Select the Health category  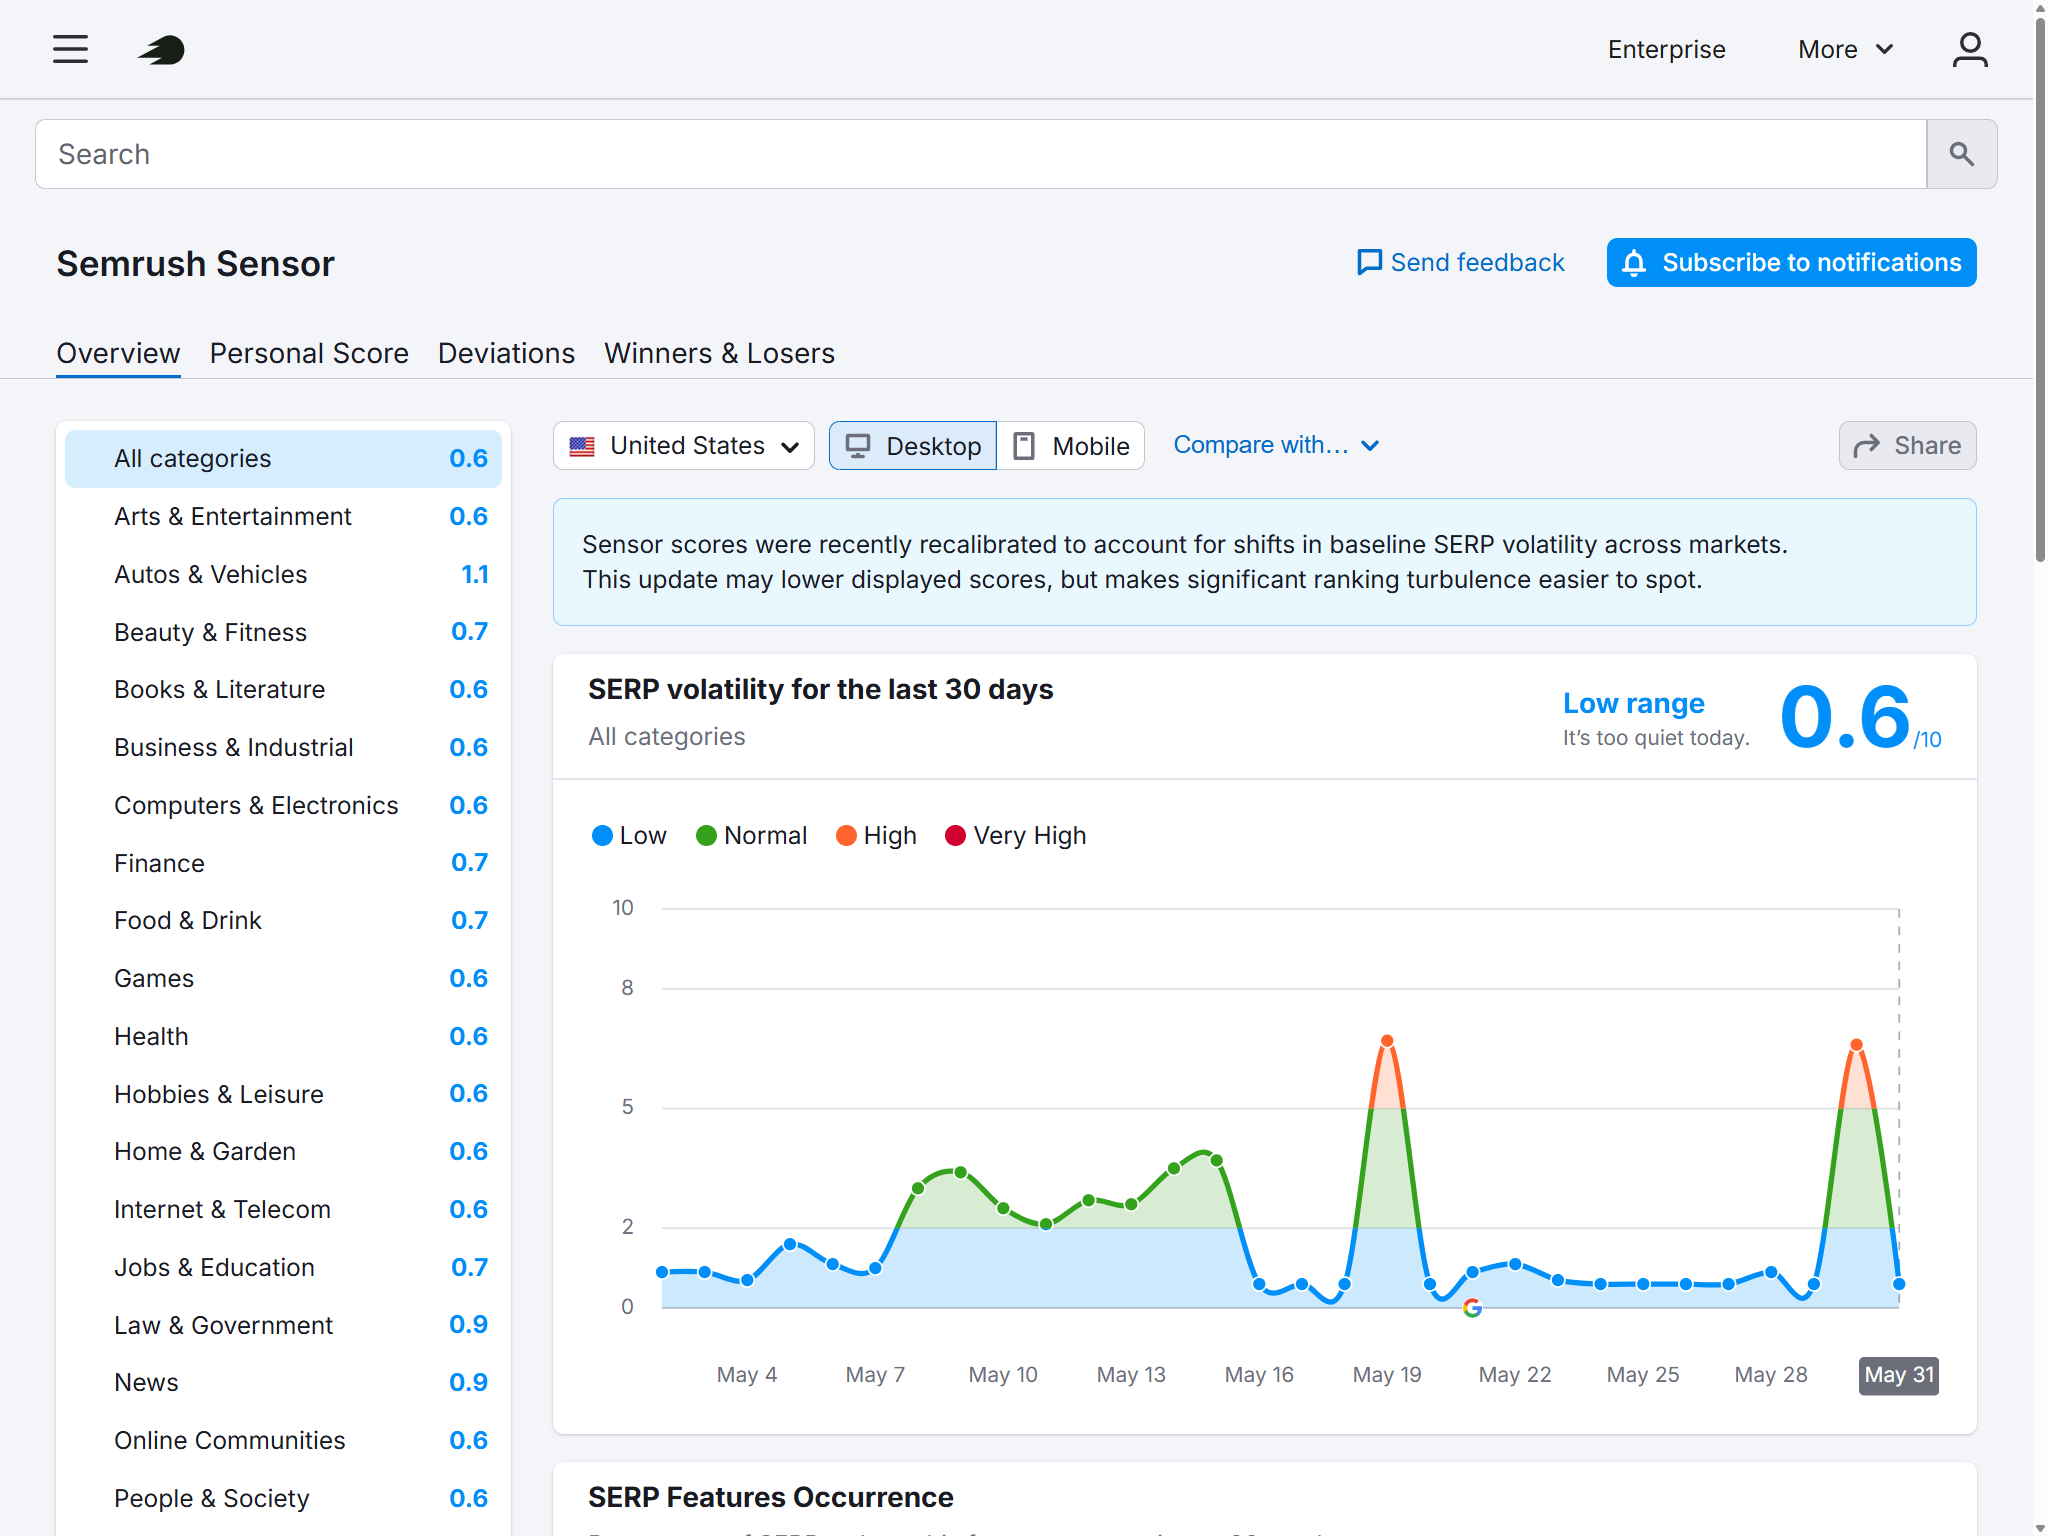(x=283, y=1036)
